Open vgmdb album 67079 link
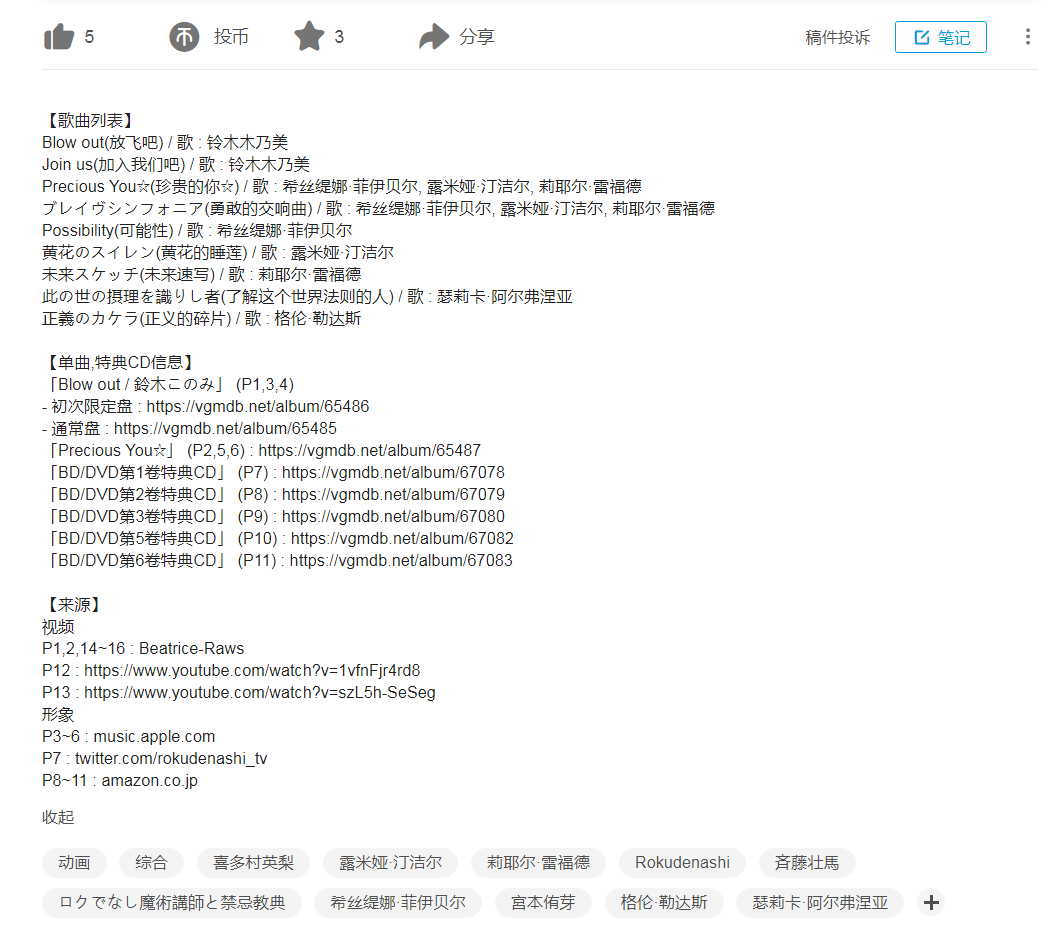This screenshot has height=925, width=1056. click(393, 495)
